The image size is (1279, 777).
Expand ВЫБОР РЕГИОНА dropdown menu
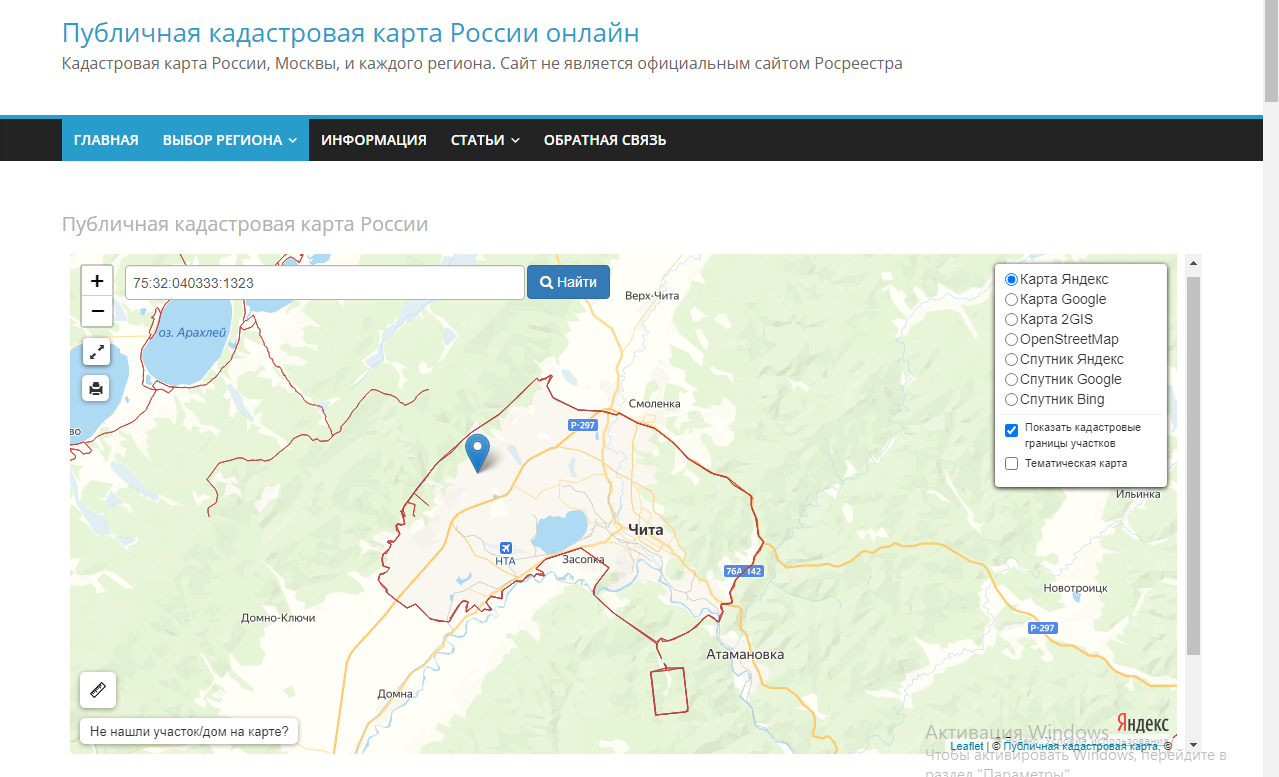click(229, 140)
